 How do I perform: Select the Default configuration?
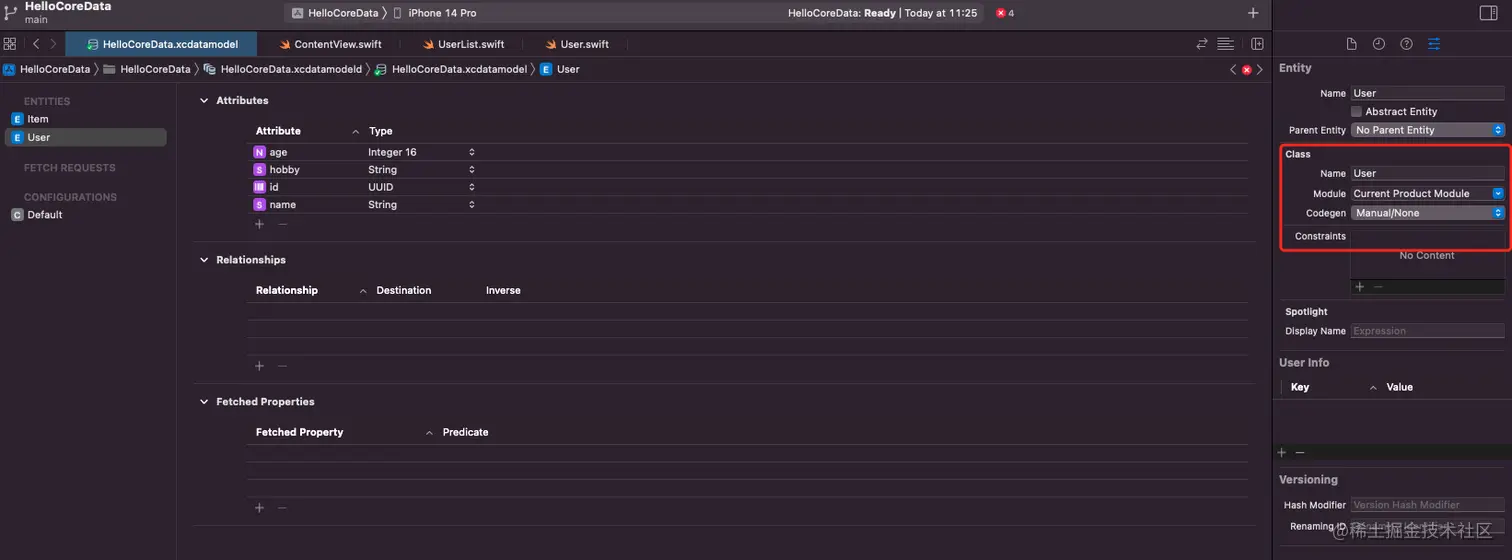coord(85,215)
